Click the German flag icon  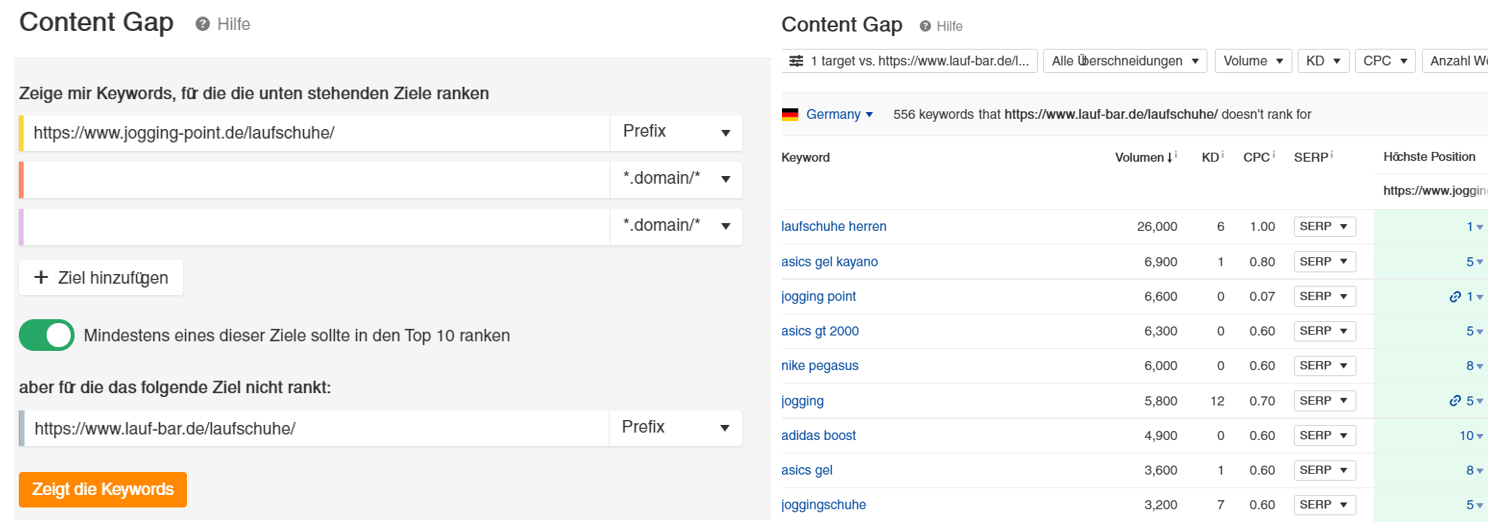(790, 114)
